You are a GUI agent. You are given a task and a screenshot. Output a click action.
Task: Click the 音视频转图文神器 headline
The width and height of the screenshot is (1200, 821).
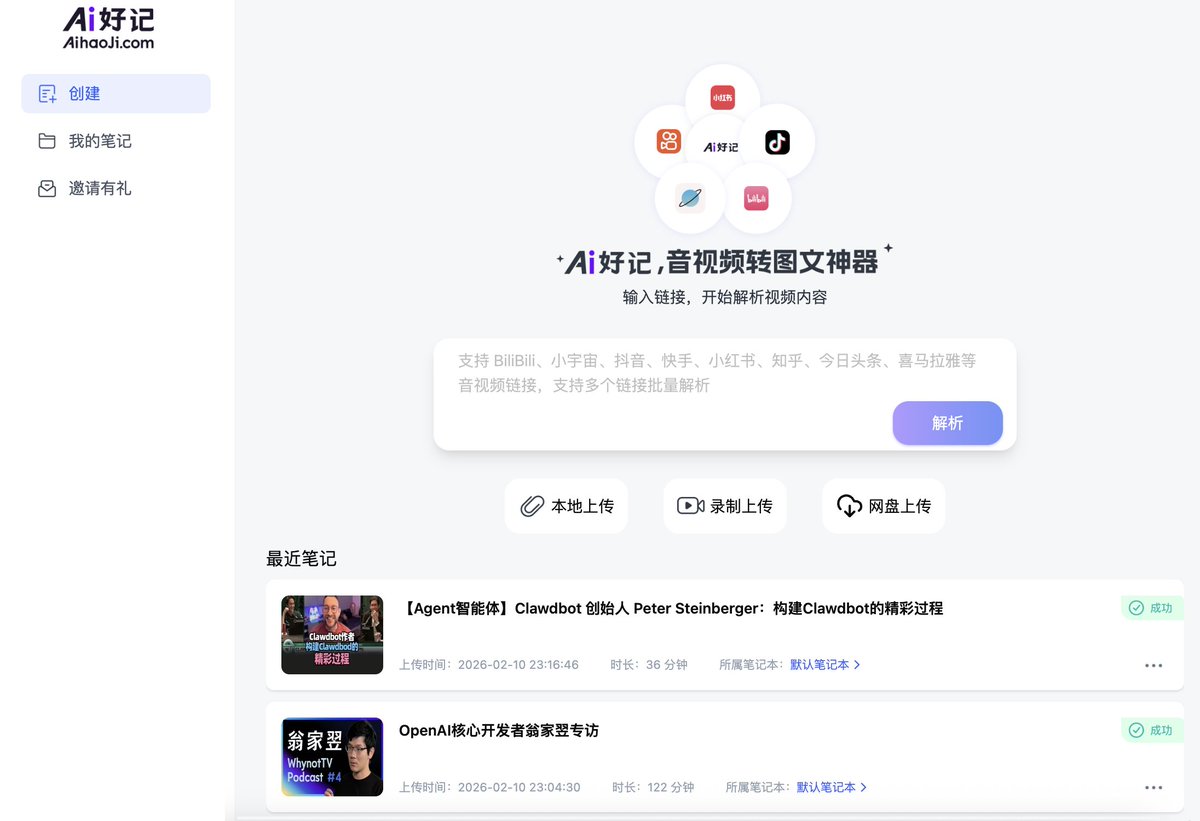(x=773, y=262)
